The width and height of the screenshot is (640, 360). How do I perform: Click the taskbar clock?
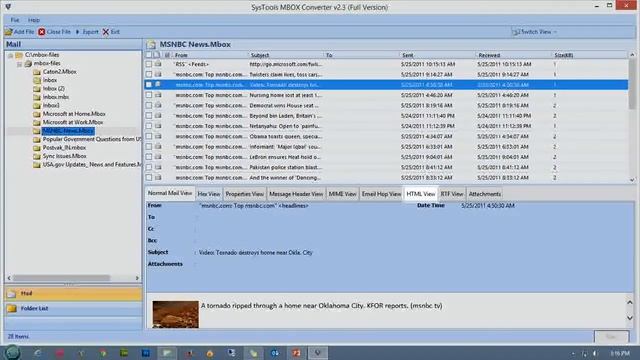point(620,353)
